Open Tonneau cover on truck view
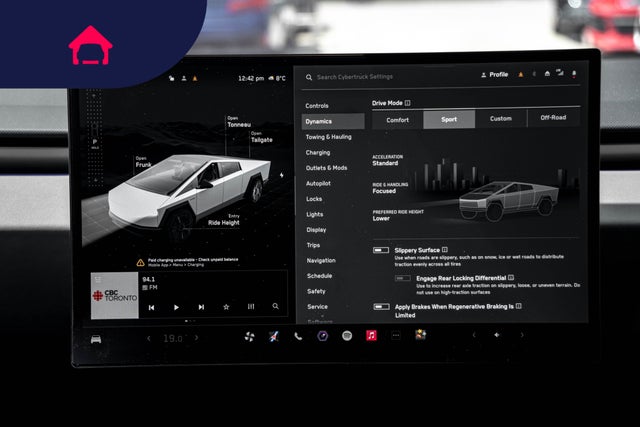 239,122
